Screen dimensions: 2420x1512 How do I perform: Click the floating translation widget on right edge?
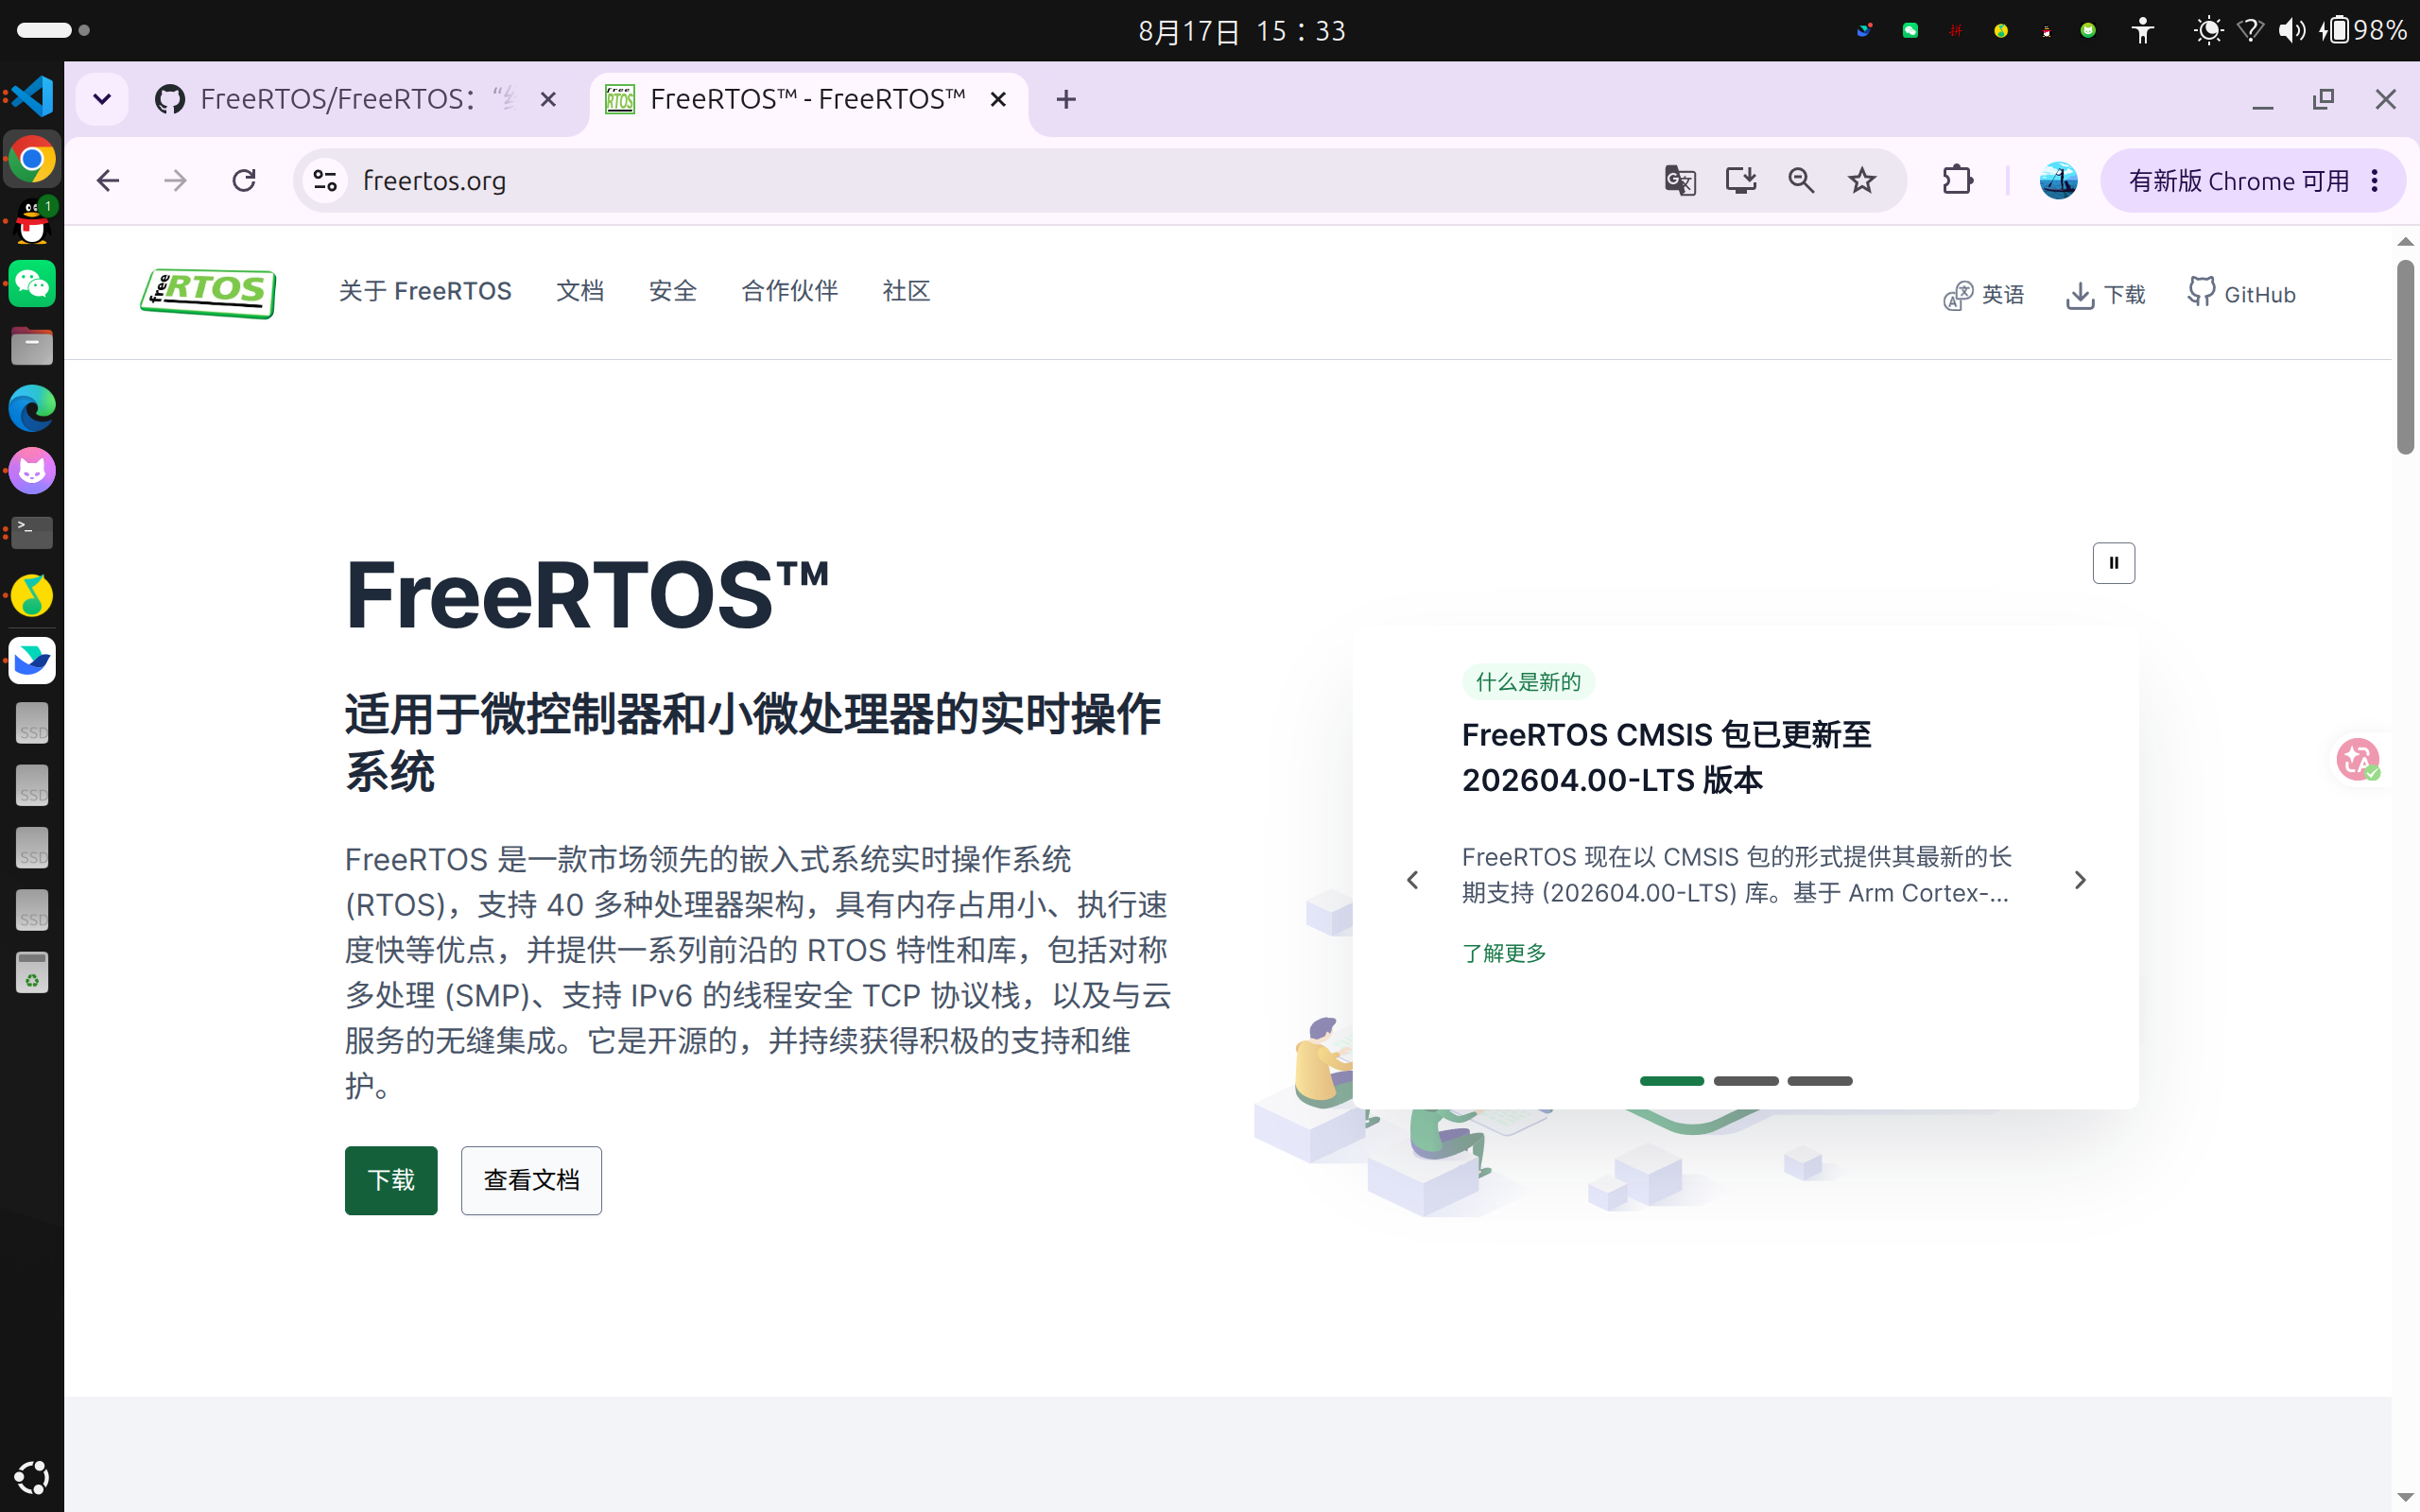pyautogui.click(x=2358, y=759)
